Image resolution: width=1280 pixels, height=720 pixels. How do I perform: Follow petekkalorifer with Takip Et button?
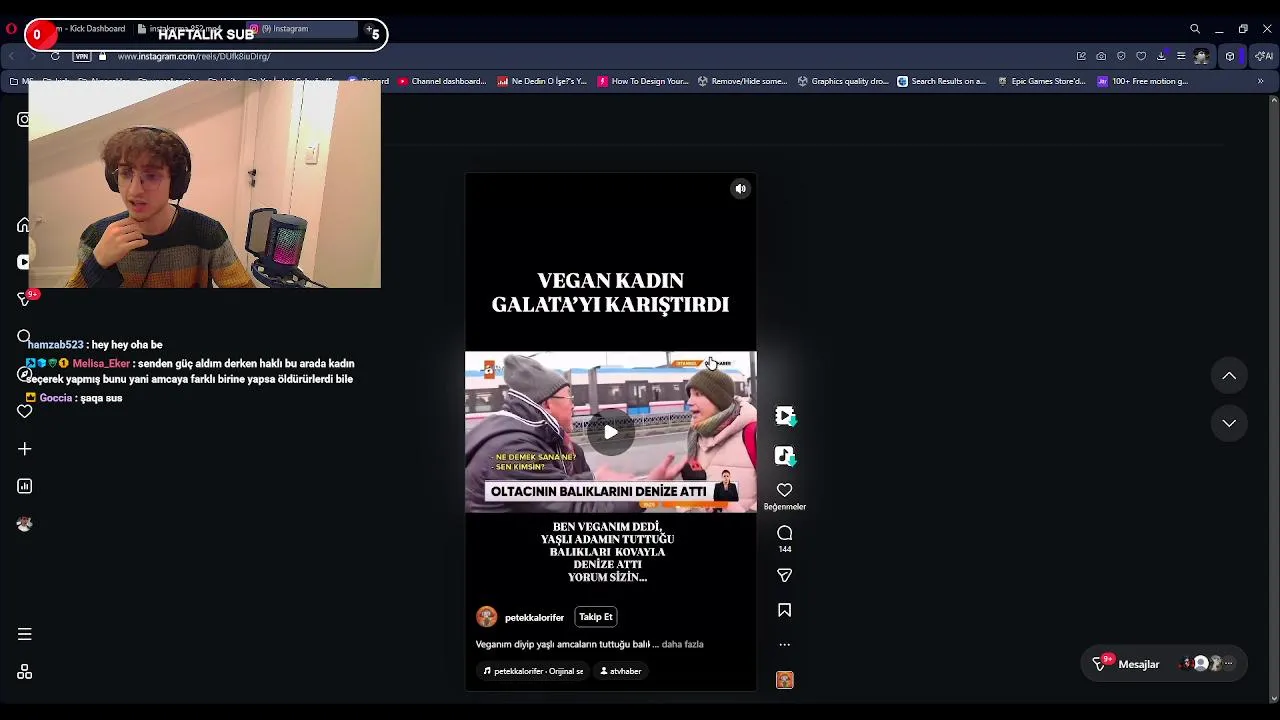(596, 617)
